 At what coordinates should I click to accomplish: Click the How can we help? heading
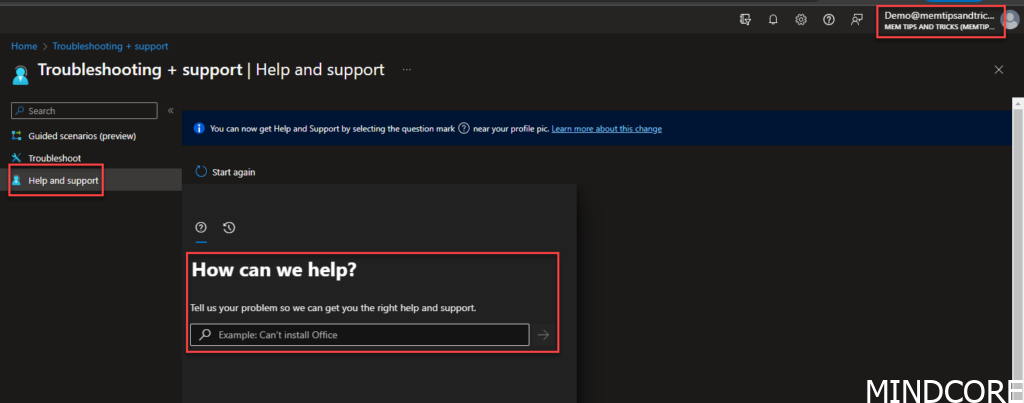pos(274,270)
